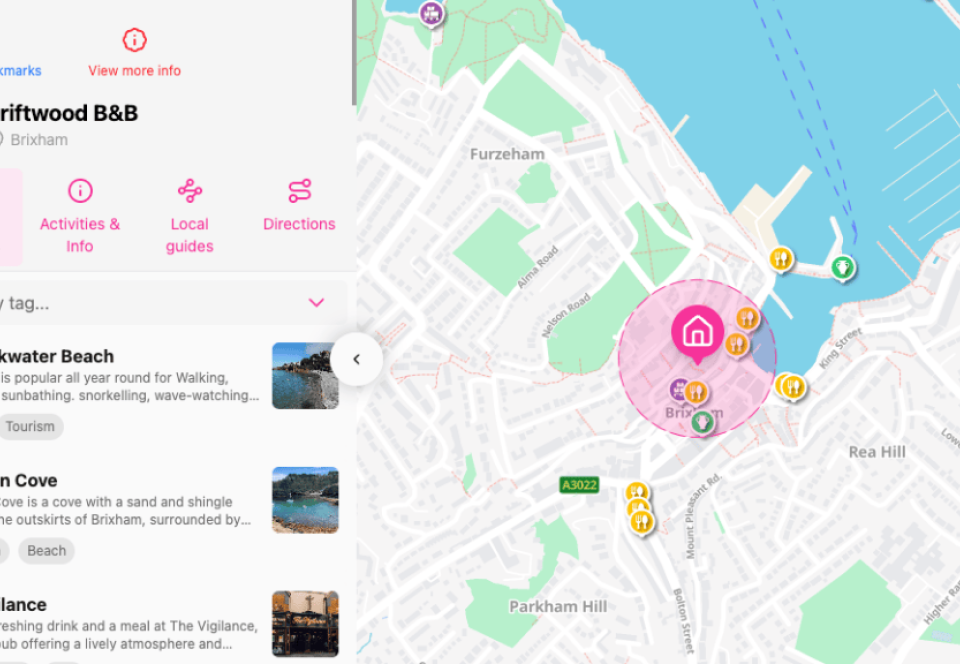Open the bookmarks link
960x664 pixels.
point(20,70)
